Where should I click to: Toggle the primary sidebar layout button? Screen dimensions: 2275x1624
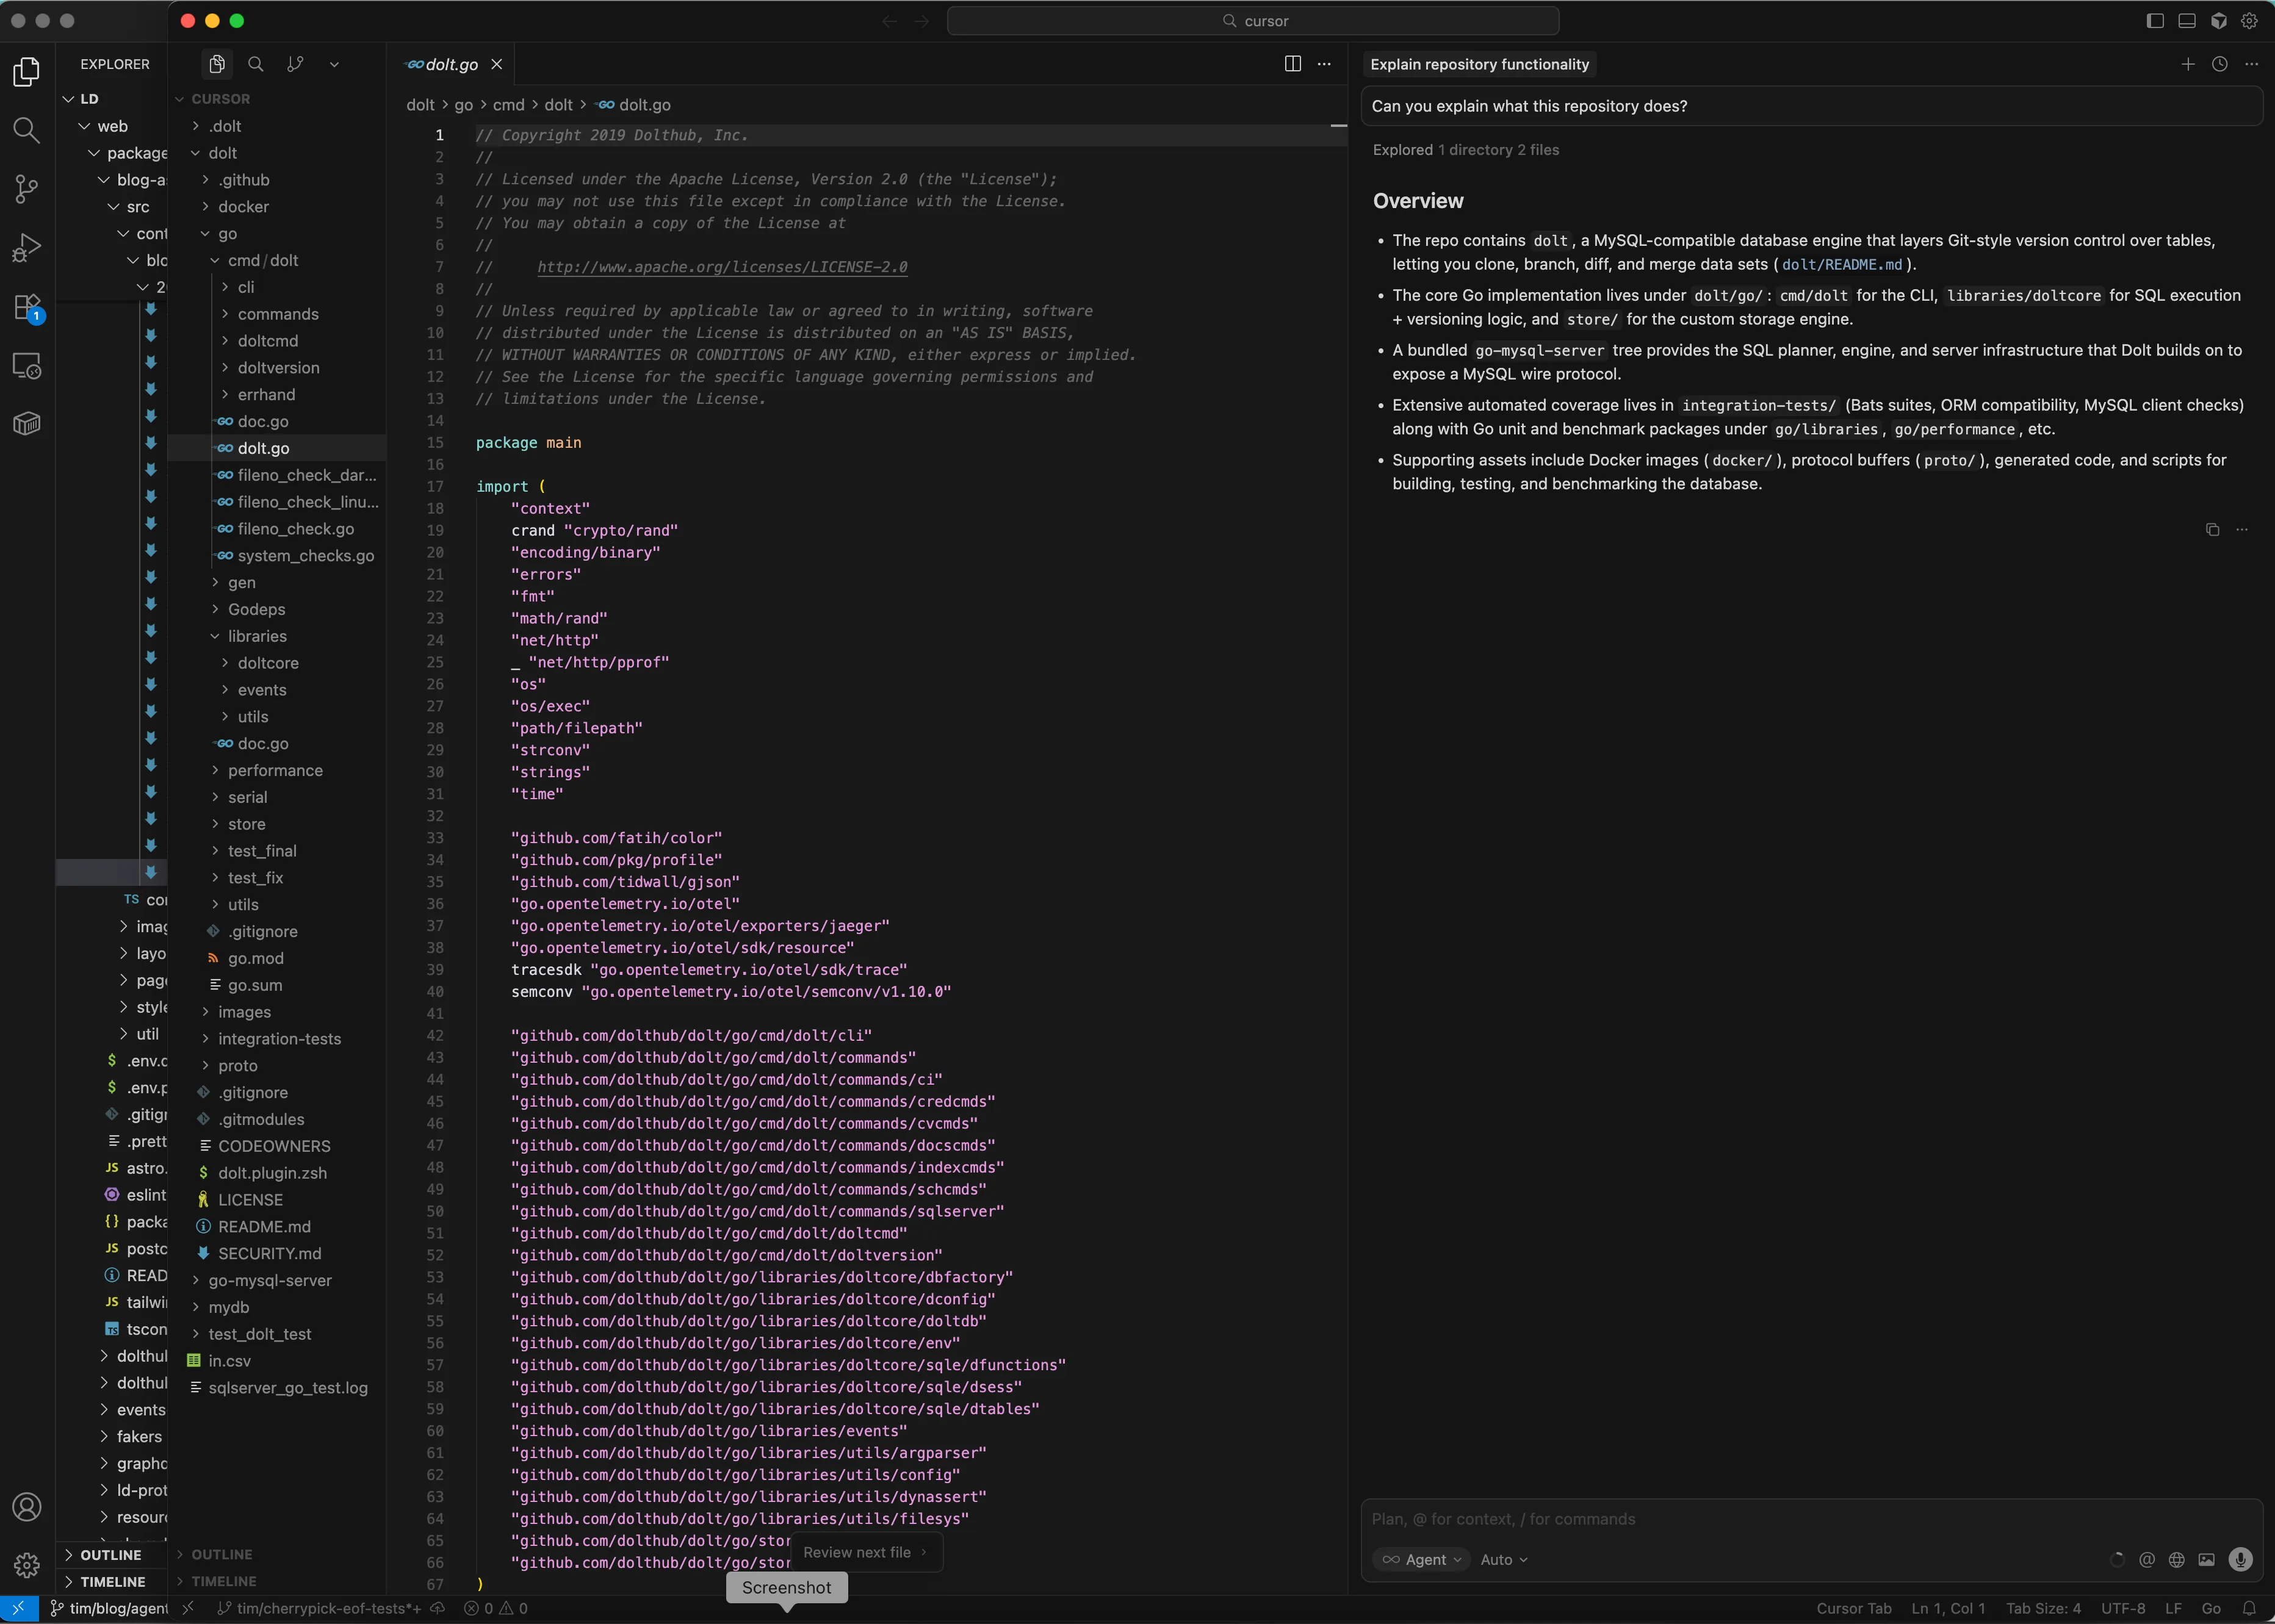[x=2155, y=21]
